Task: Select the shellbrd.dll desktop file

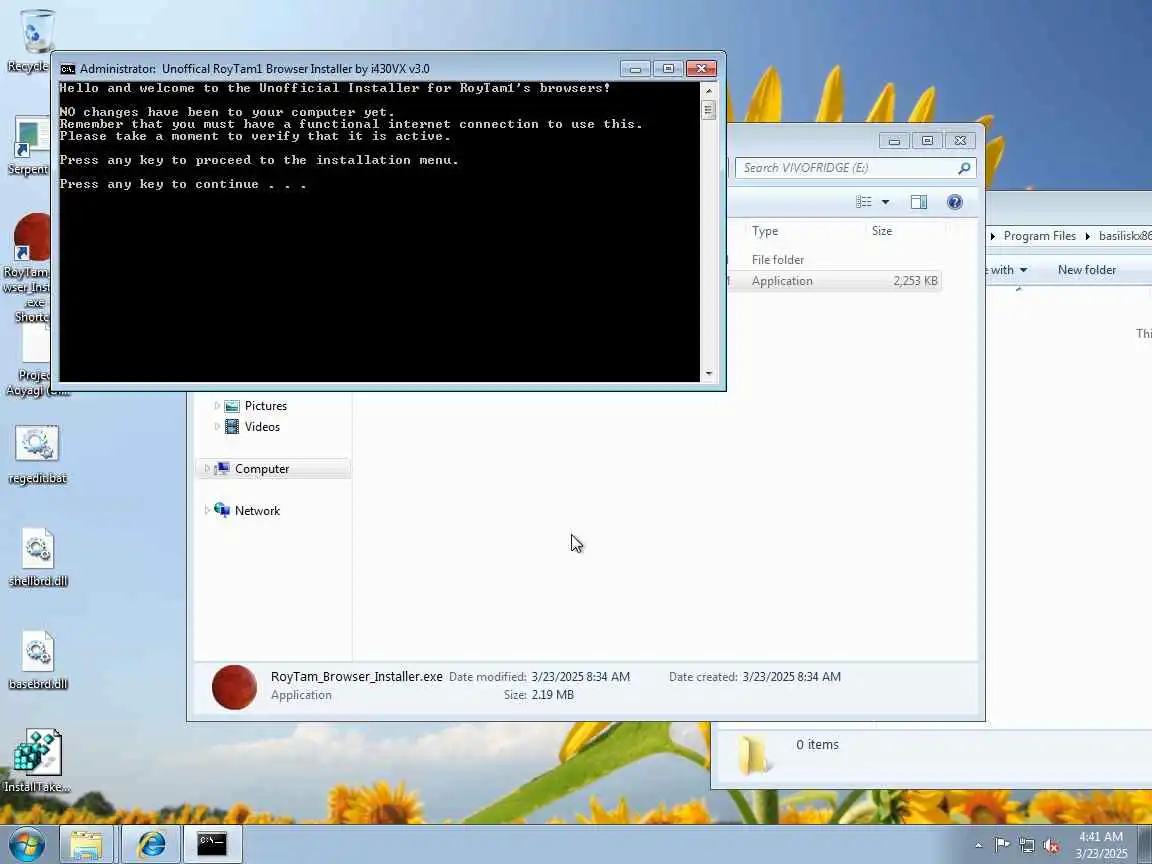Action: coord(37,557)
